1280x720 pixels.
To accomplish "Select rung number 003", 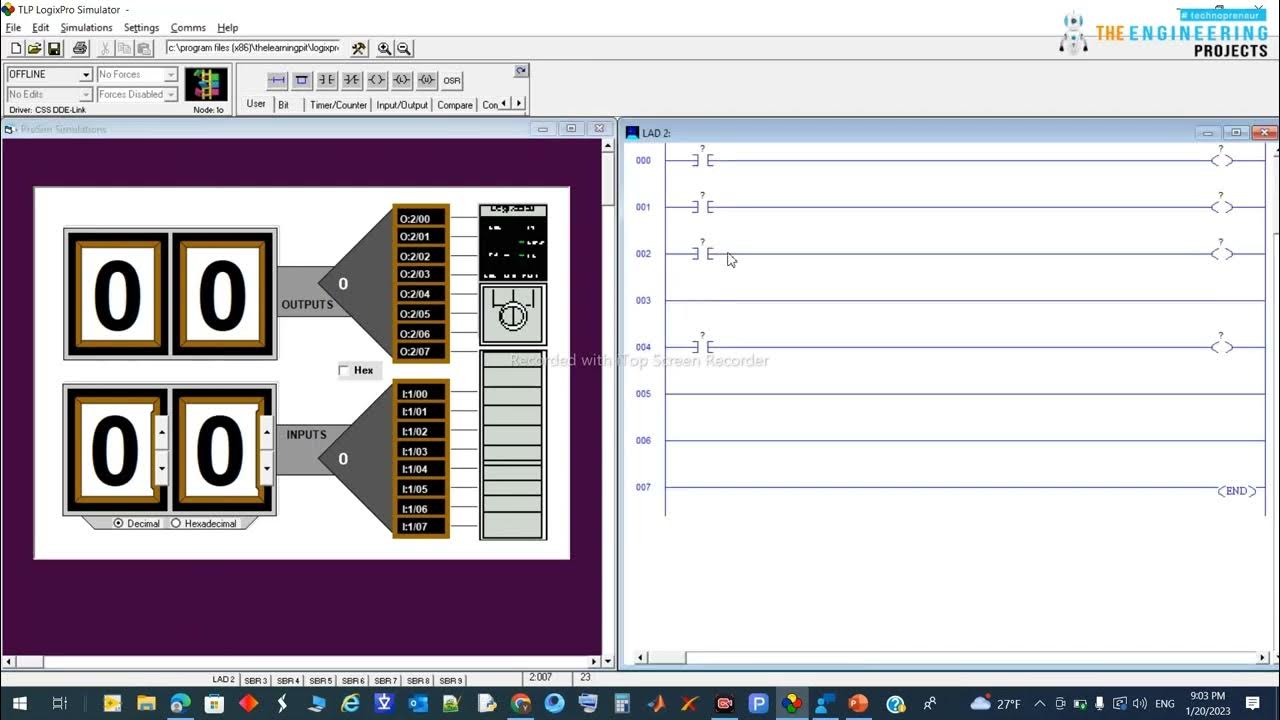I will point(643,300).
